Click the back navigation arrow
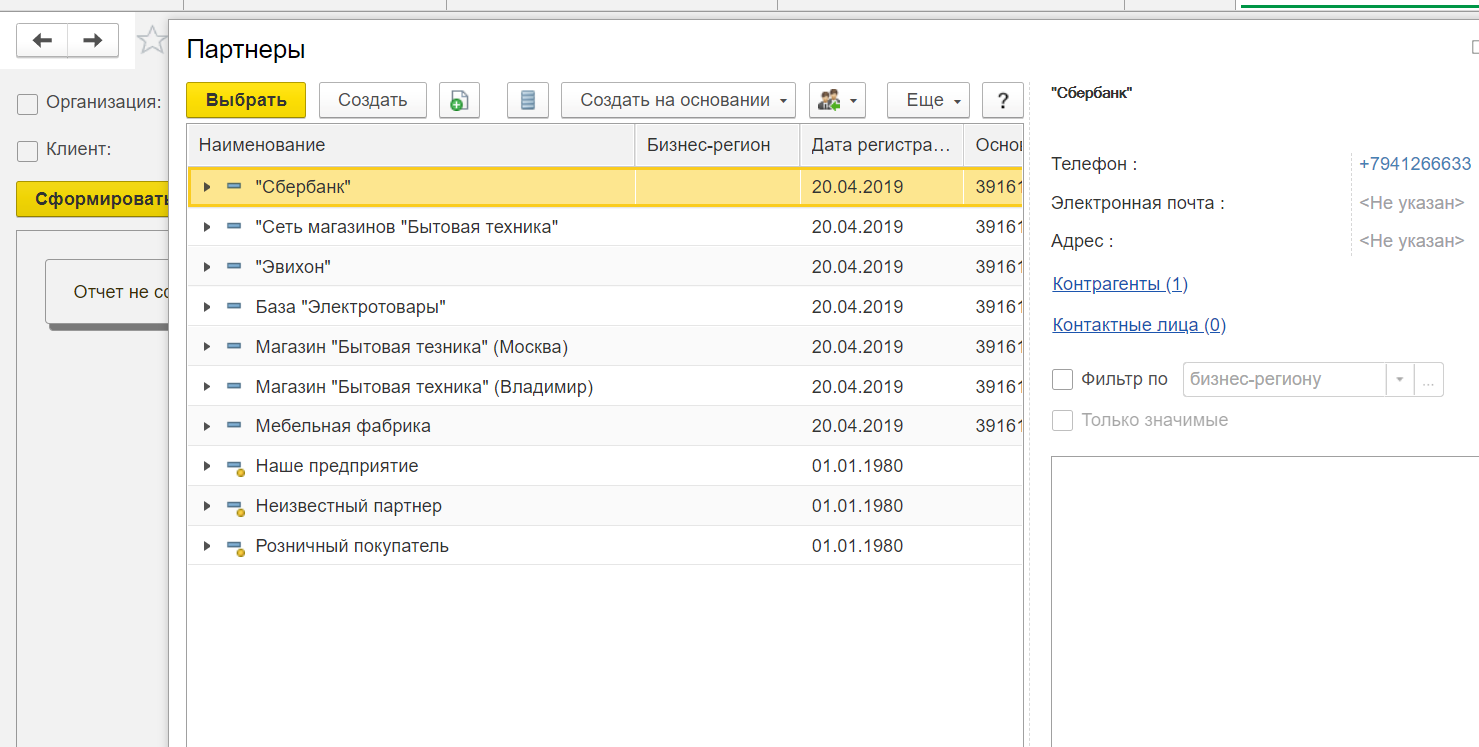This screenshot has height=747, width=1479. [x=42, y=40]
